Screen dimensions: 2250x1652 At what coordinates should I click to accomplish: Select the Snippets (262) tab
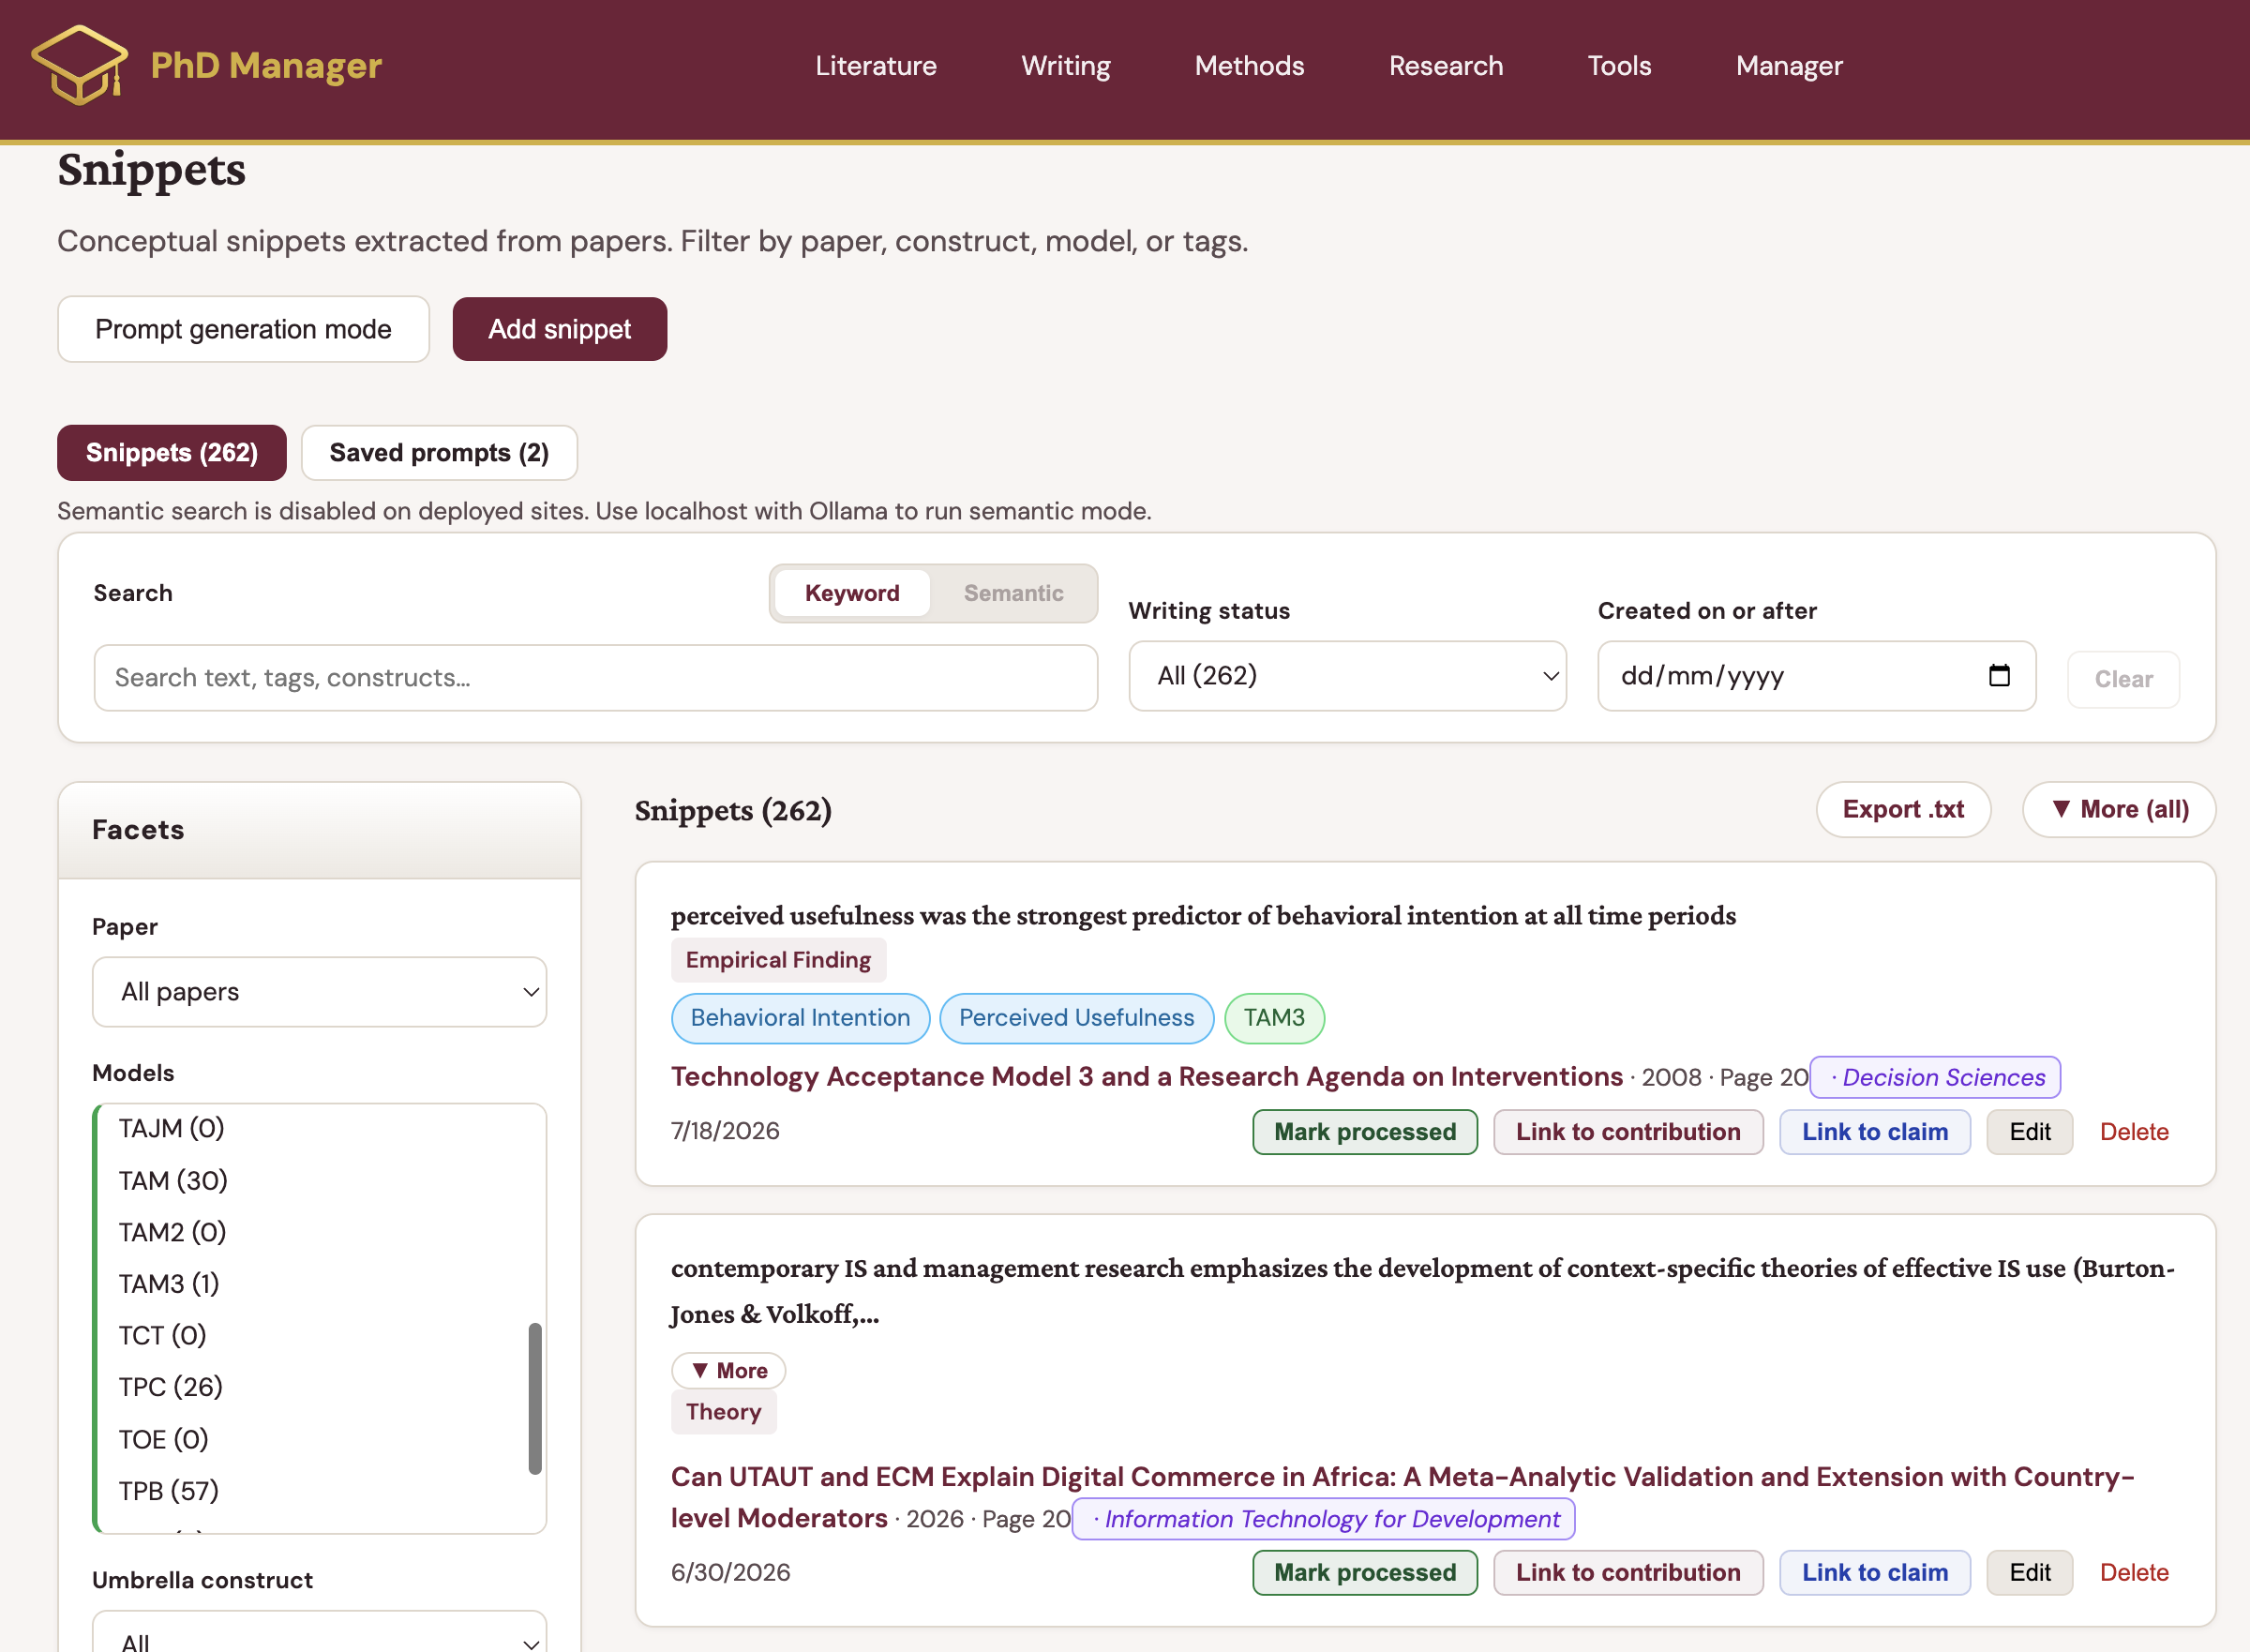172,453
